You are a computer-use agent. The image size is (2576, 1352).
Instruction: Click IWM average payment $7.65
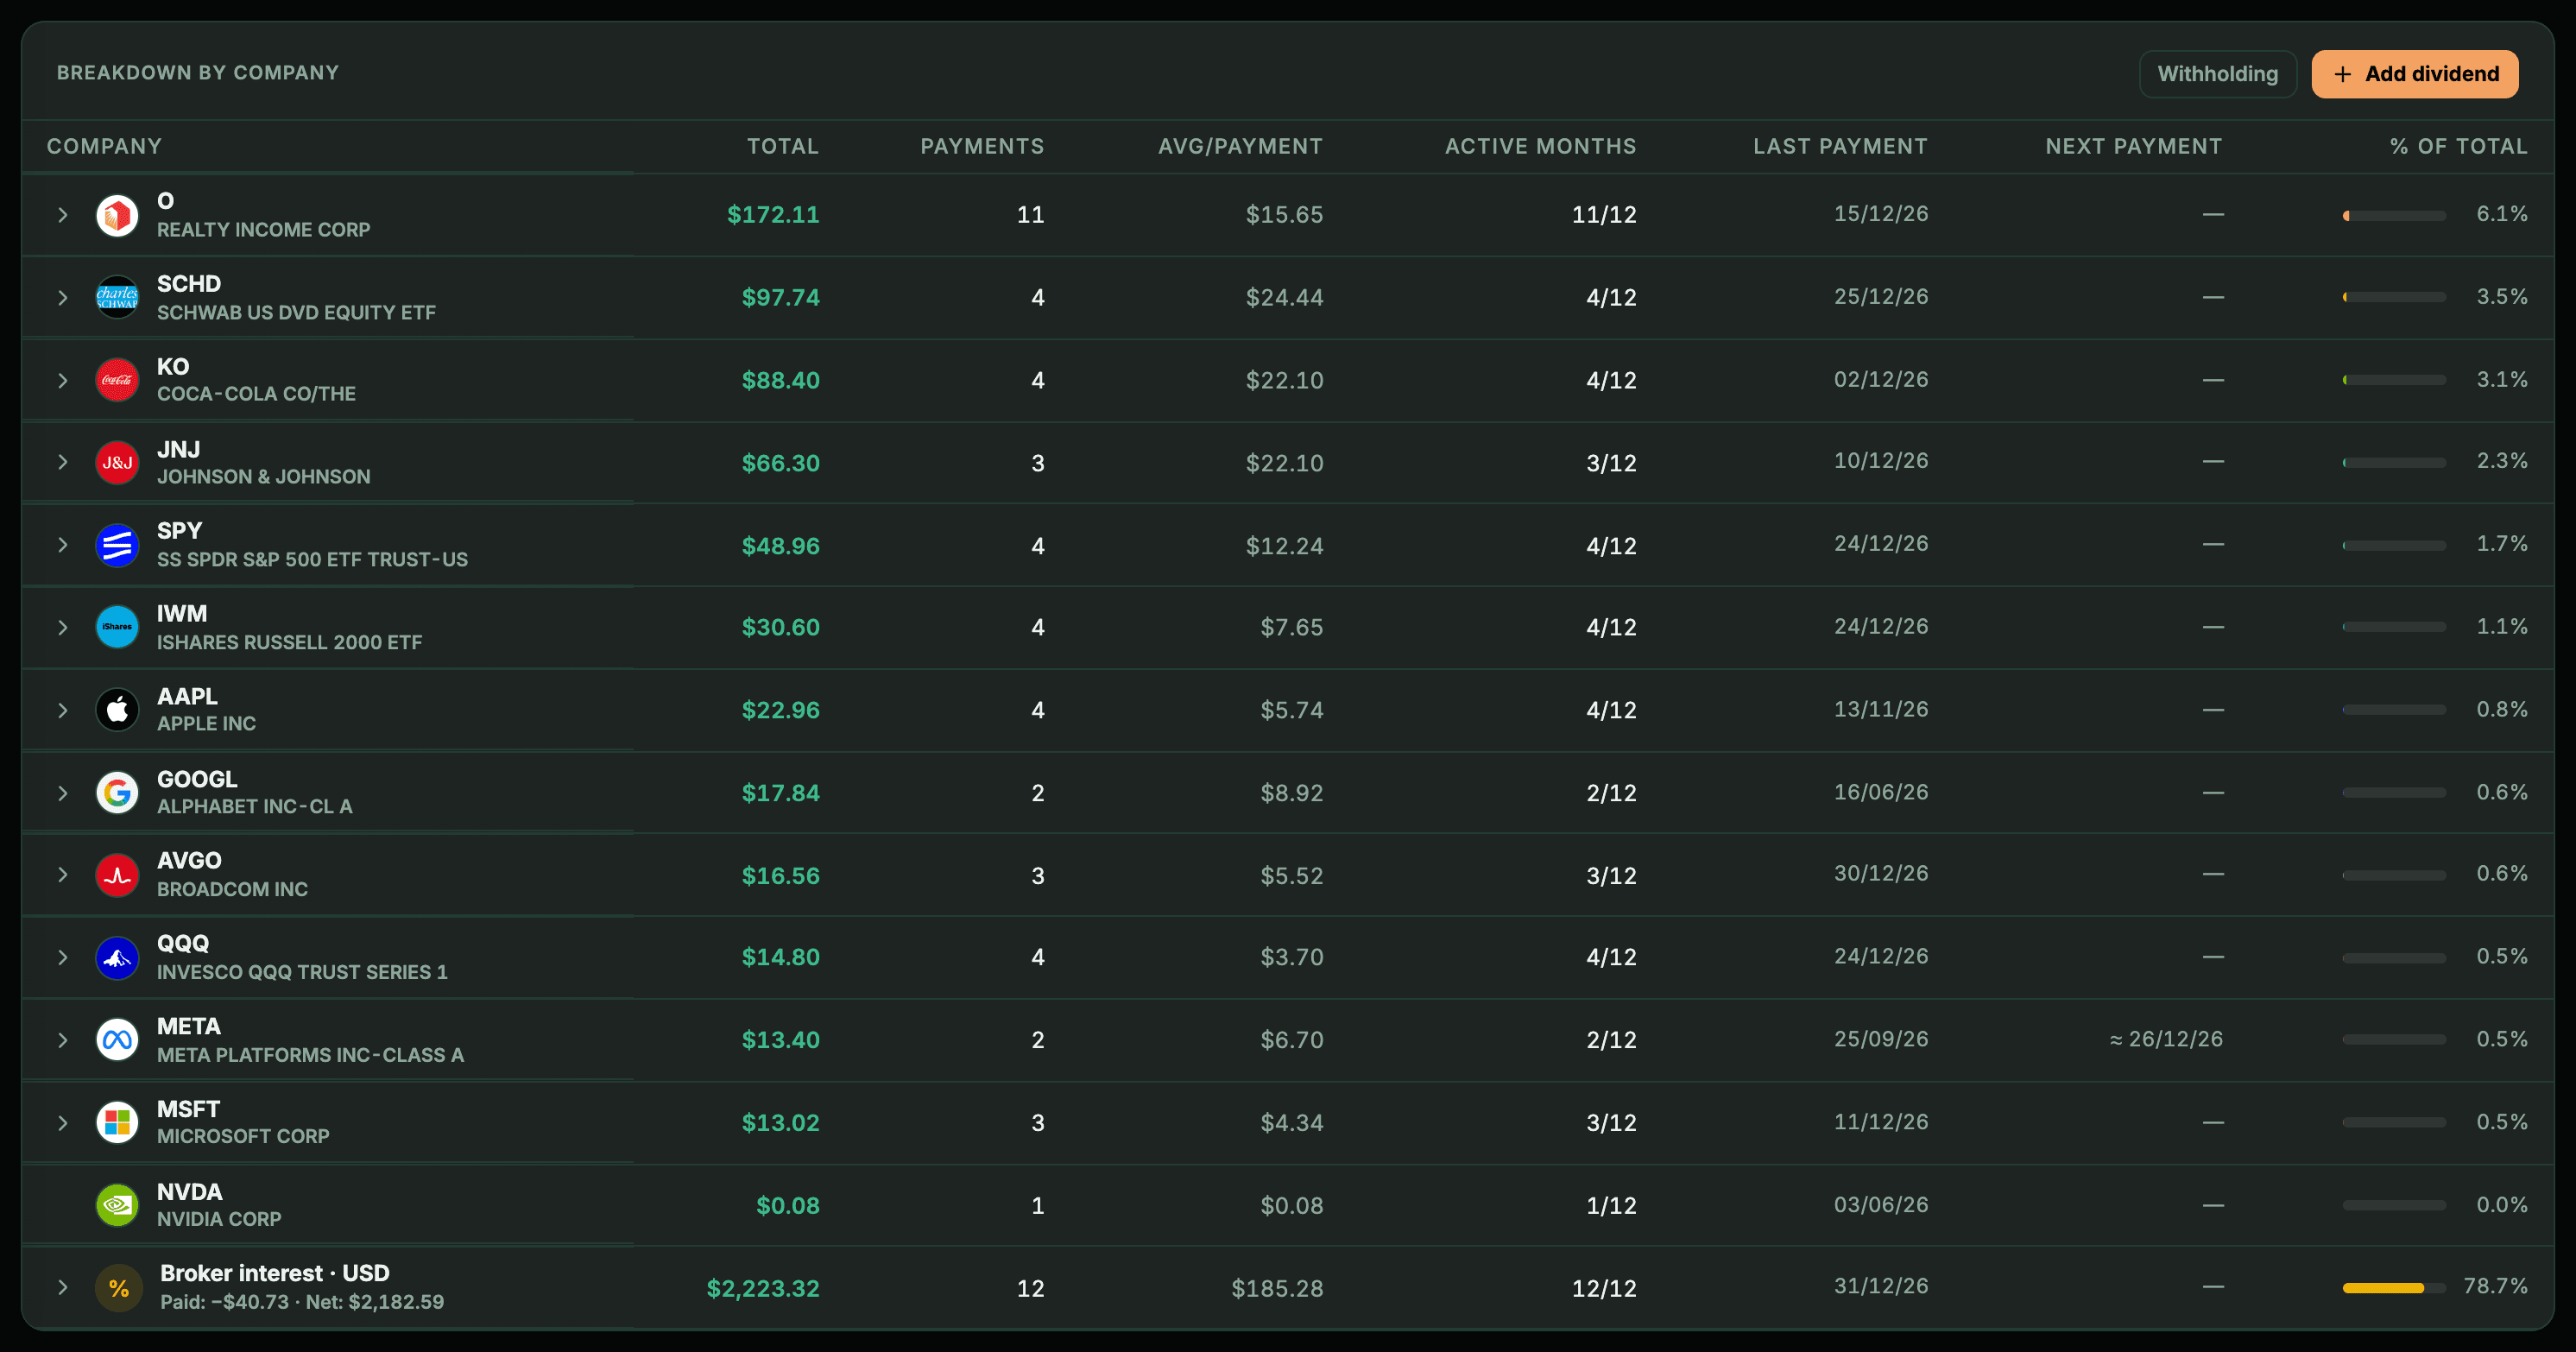[1291, 628]
